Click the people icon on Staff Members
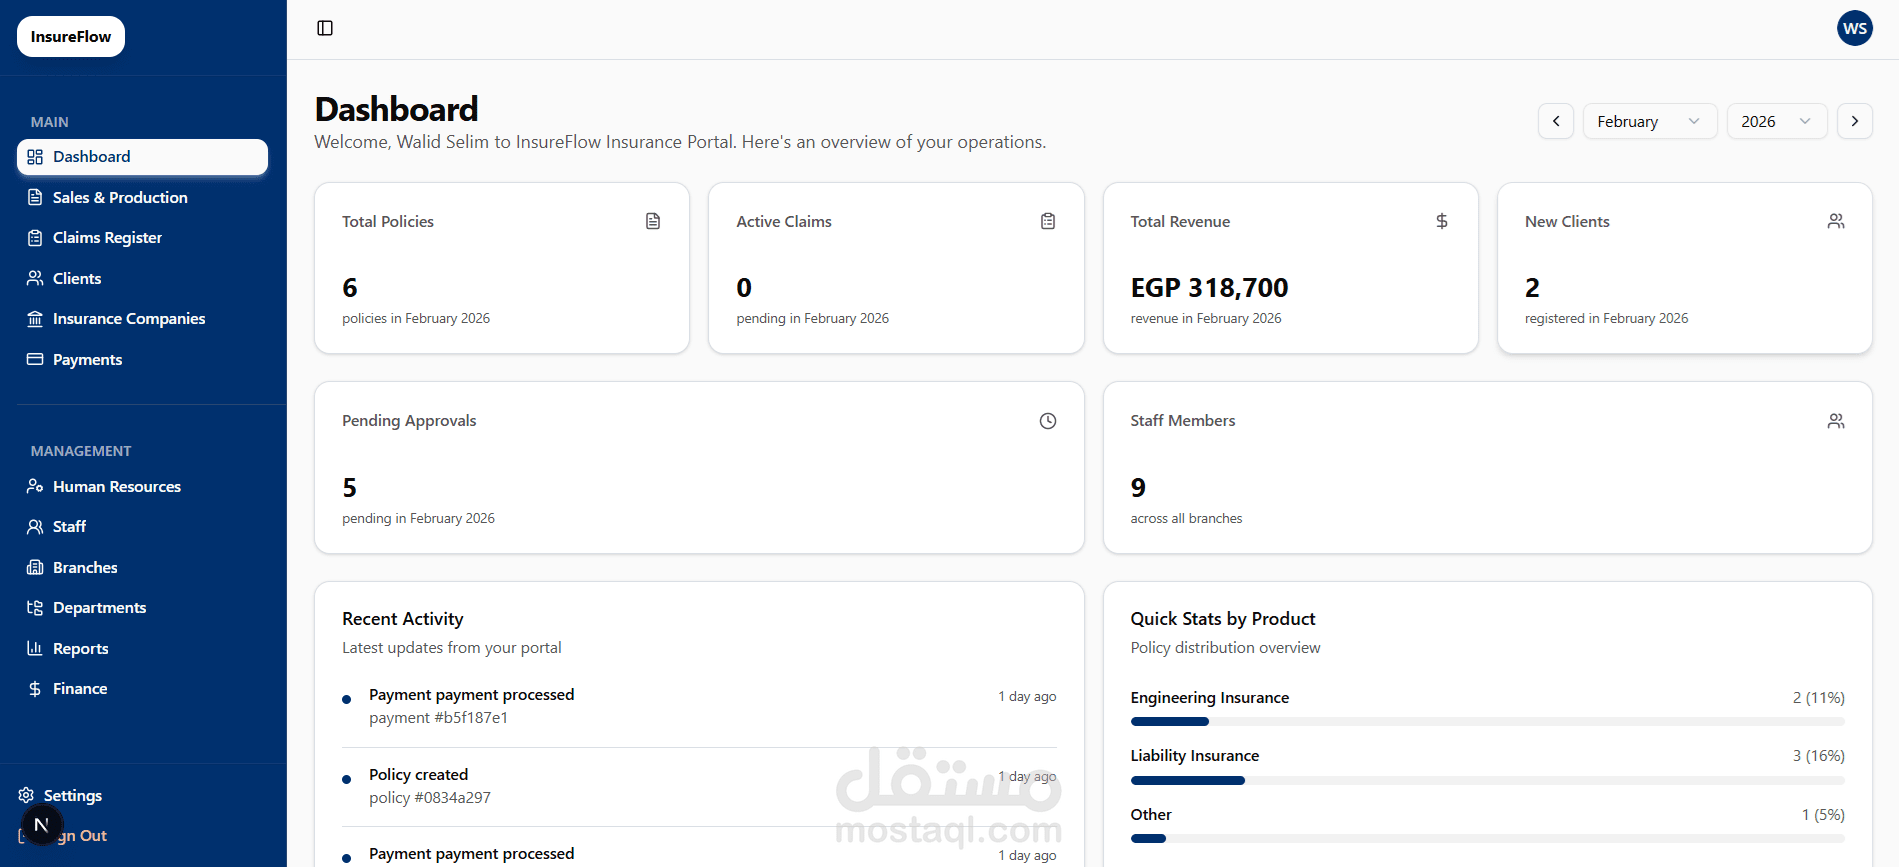1899x867 pixels. tap(1835, 421)
